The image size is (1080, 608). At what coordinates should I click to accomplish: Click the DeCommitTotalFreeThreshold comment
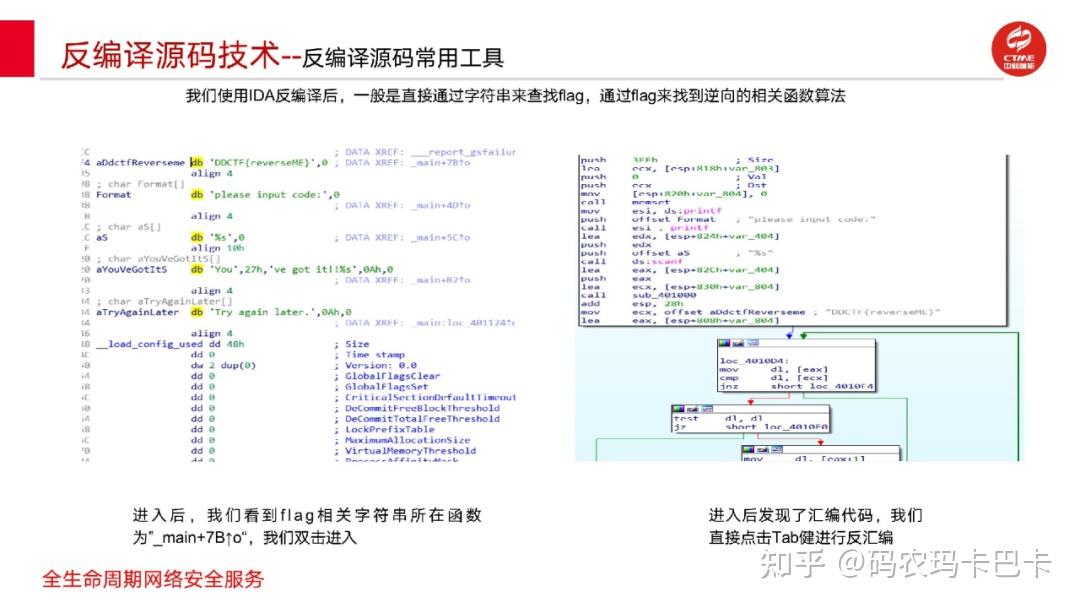pyautogui.click(x=422, y=419)
